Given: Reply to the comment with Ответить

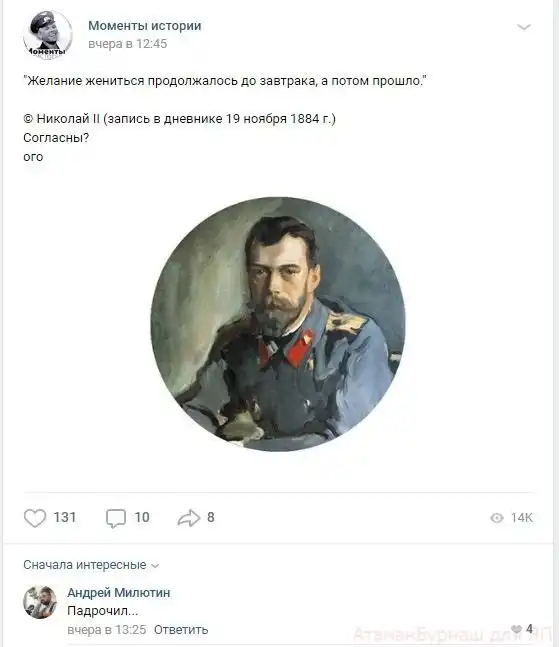Looking at the screenshot, I should (181, 630).
